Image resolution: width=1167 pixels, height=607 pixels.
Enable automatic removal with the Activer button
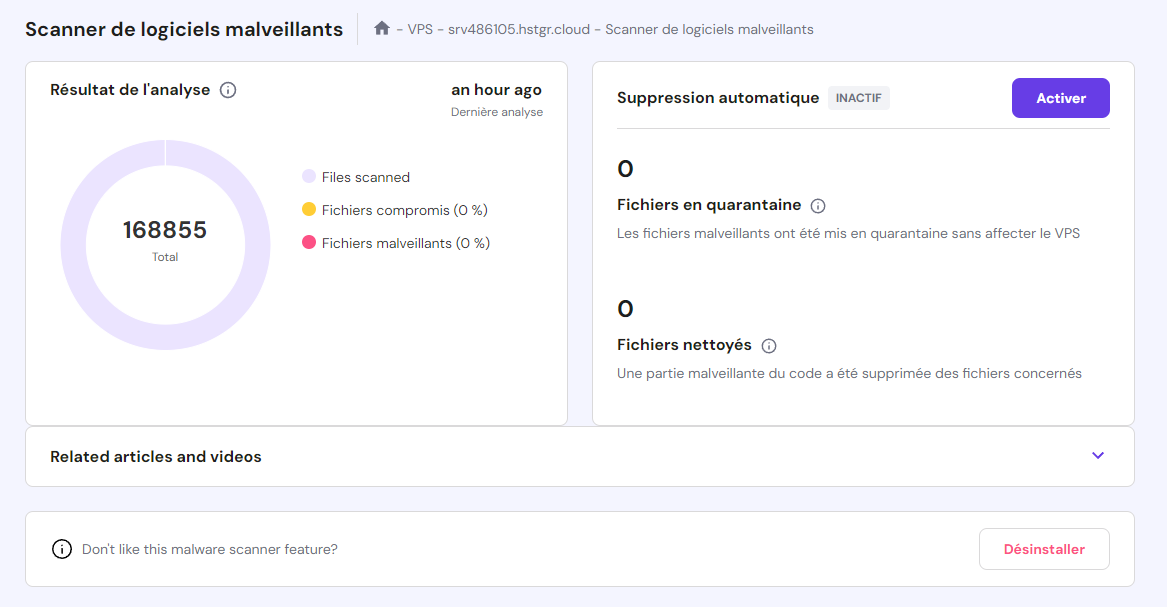pyautogui.click(x=1060, y=97)
